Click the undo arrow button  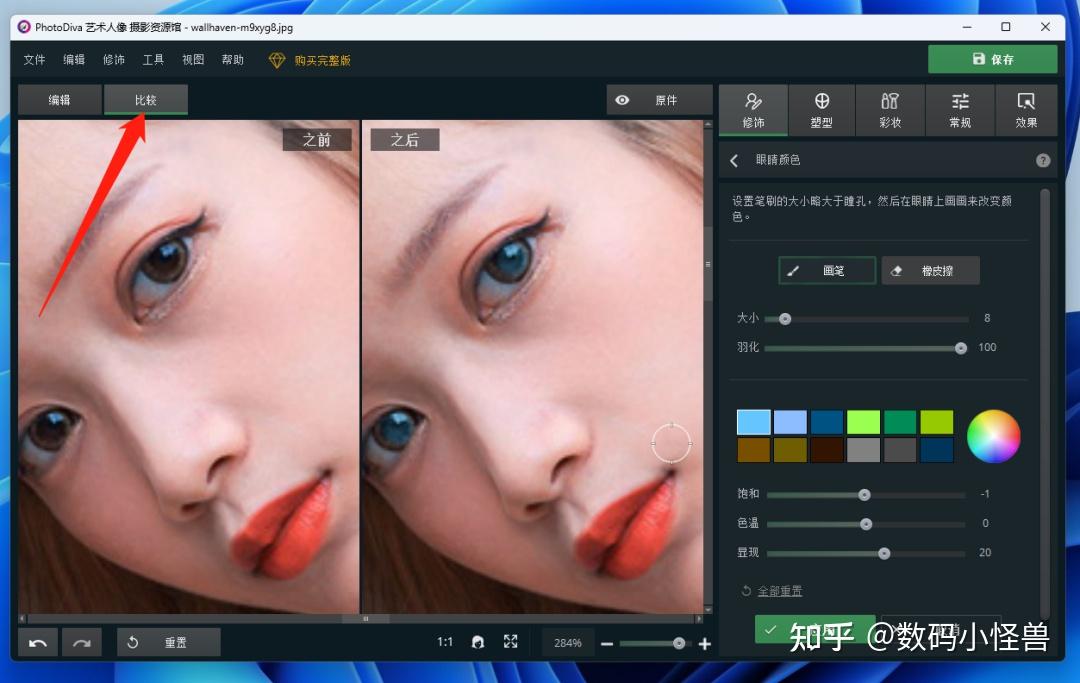38,642
